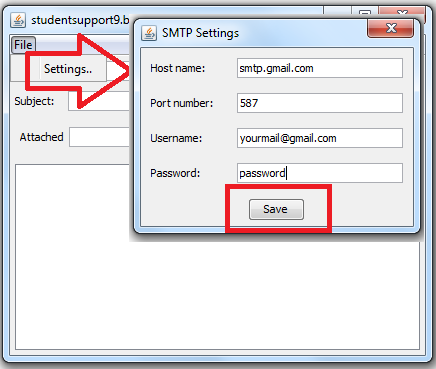
Task: Close the SMTP Settings dialog
Action: click(x=391, y=28)
